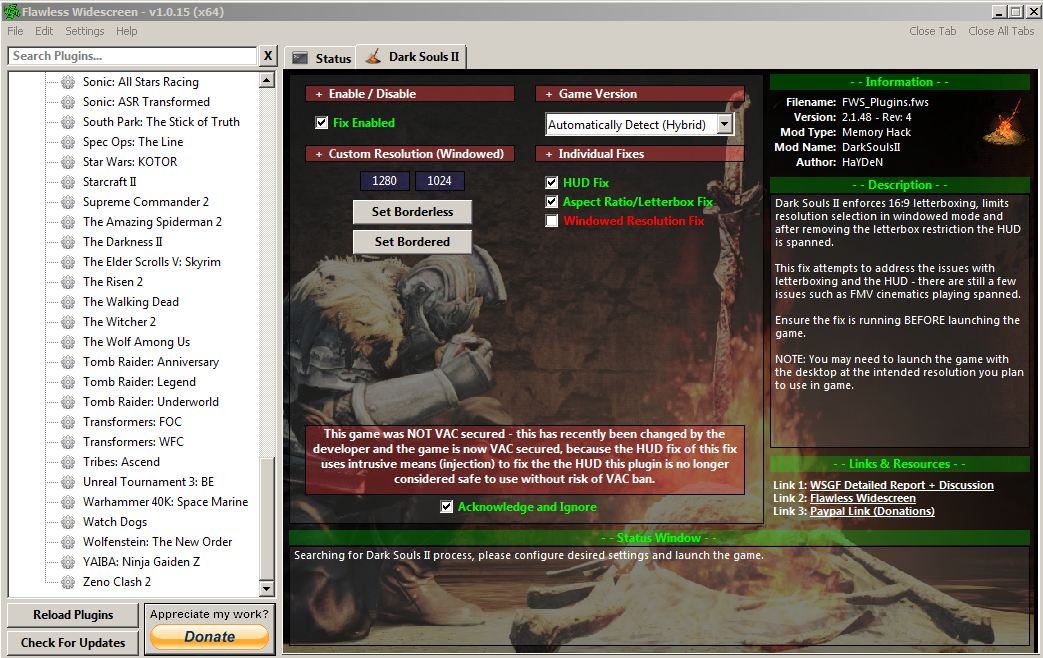Click the height field showing 1024

tap(439, 181)
